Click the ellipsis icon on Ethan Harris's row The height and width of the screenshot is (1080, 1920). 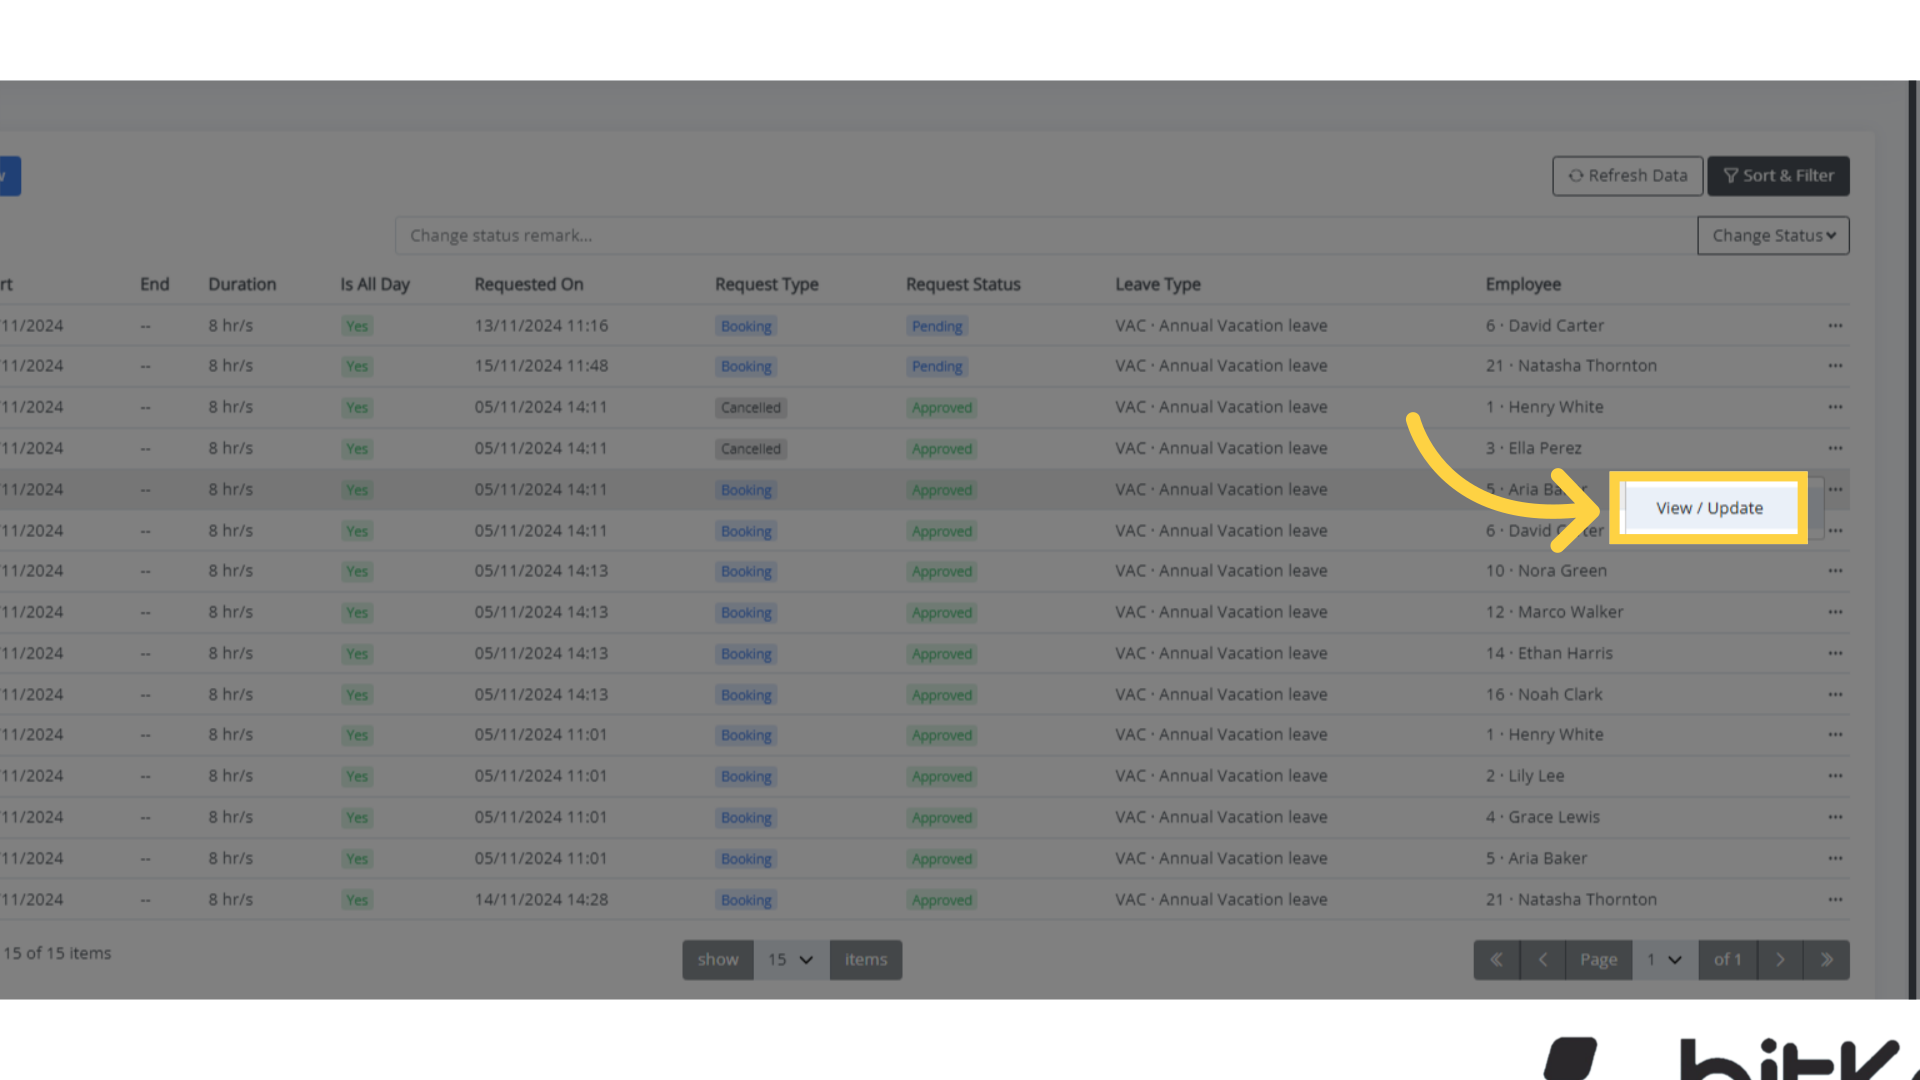point(1836,653)
